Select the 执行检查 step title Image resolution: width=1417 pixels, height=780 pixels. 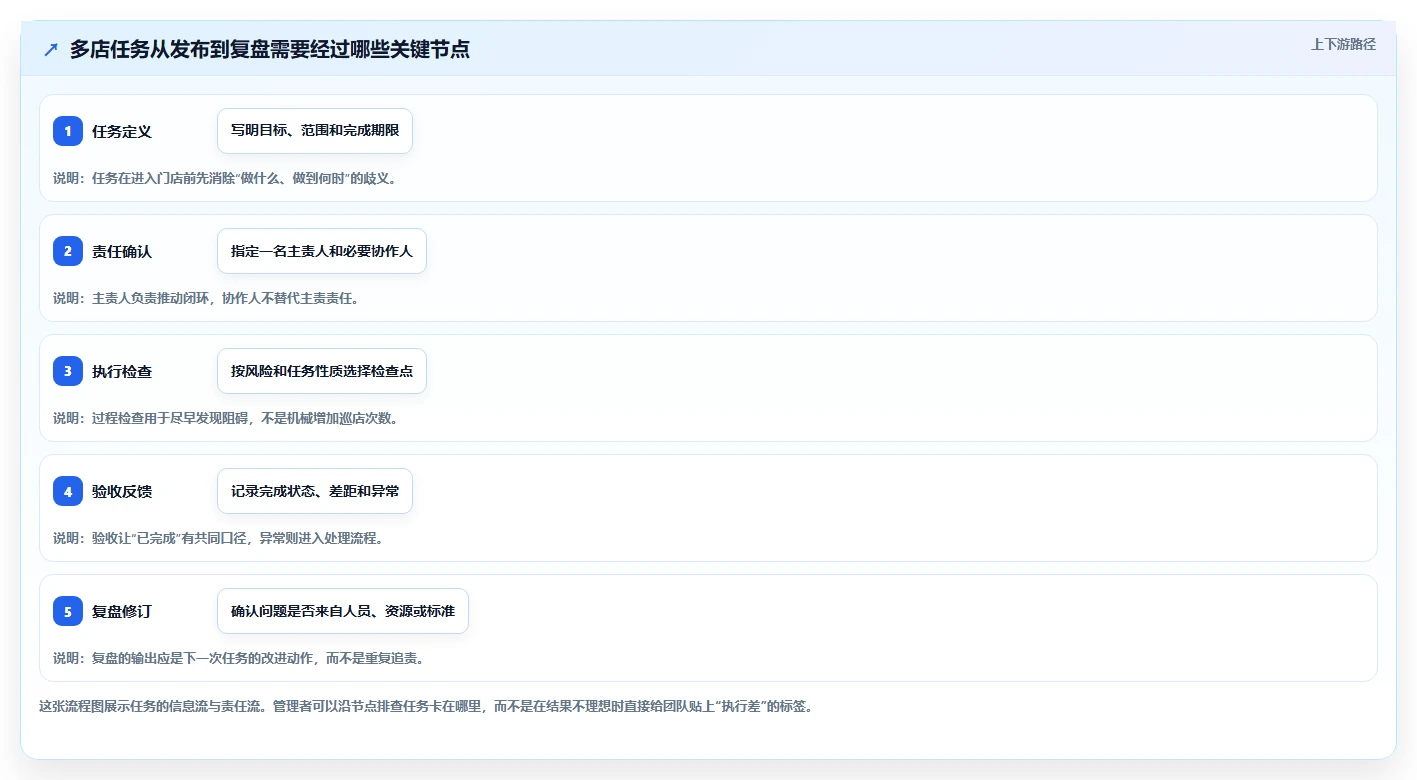point(122,371)
